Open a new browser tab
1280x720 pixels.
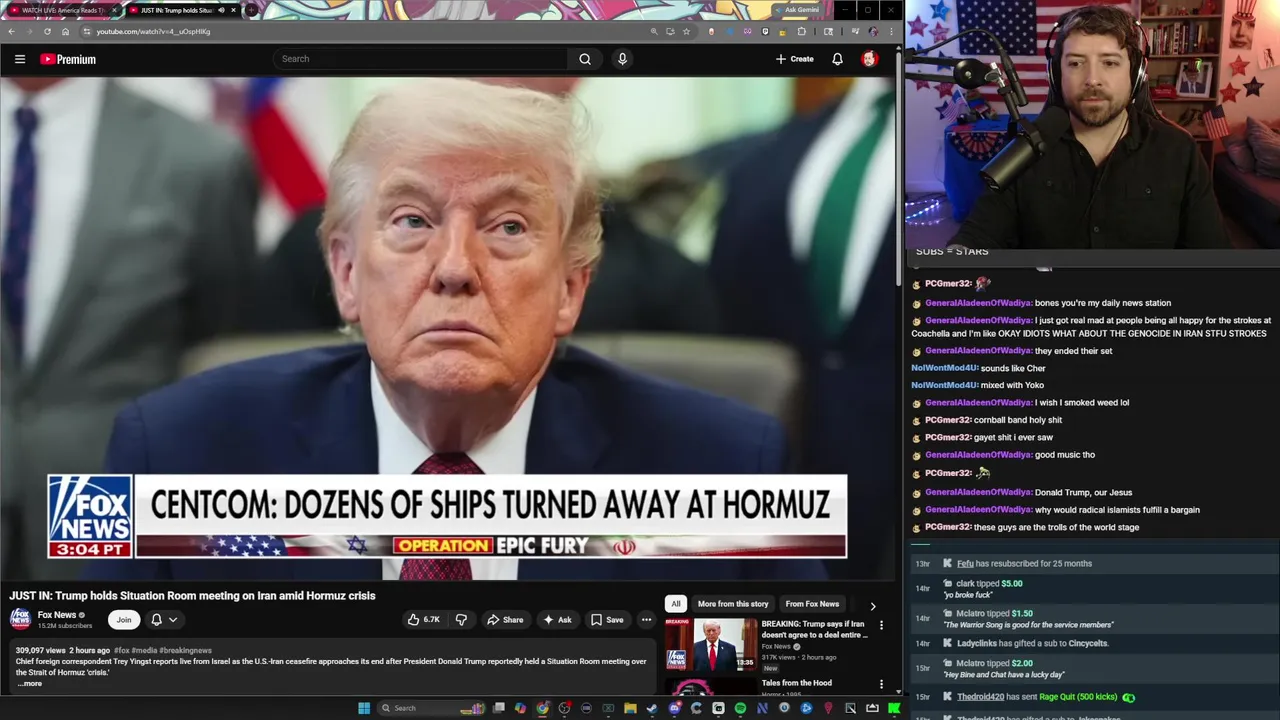click(x=252, y=10)
